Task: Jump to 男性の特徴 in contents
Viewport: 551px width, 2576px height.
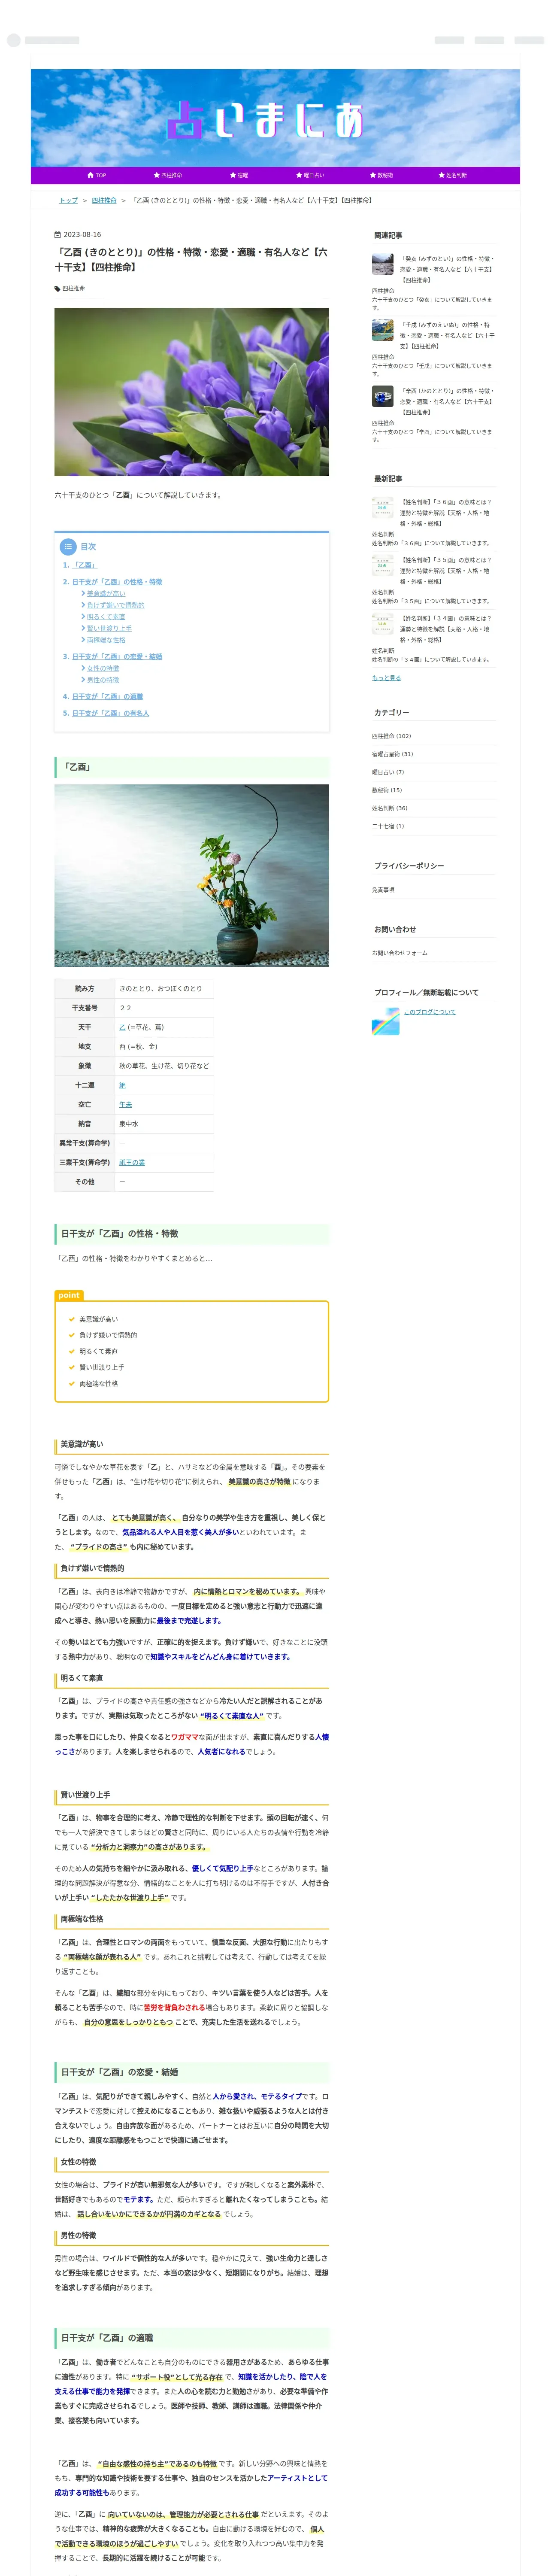Action: [103, 680]
